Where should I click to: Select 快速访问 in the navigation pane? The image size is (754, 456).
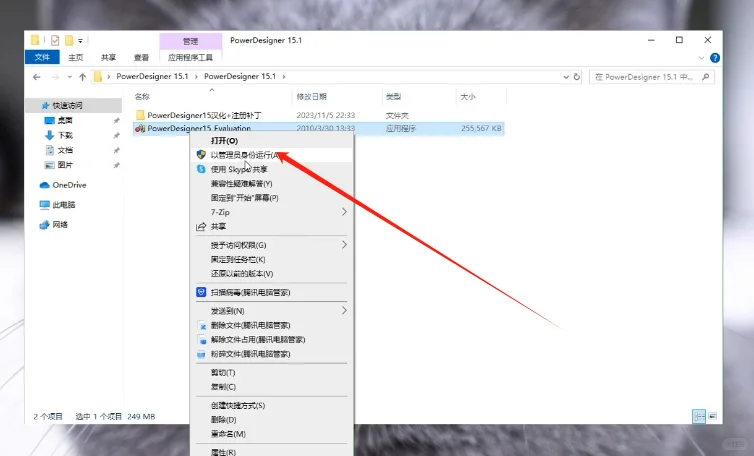[x=67, y=105]
